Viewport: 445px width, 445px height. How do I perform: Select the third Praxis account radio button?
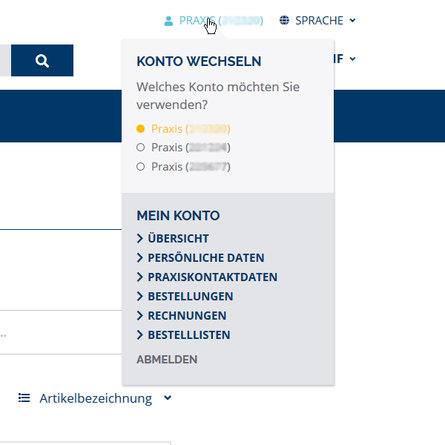(141, 166)
